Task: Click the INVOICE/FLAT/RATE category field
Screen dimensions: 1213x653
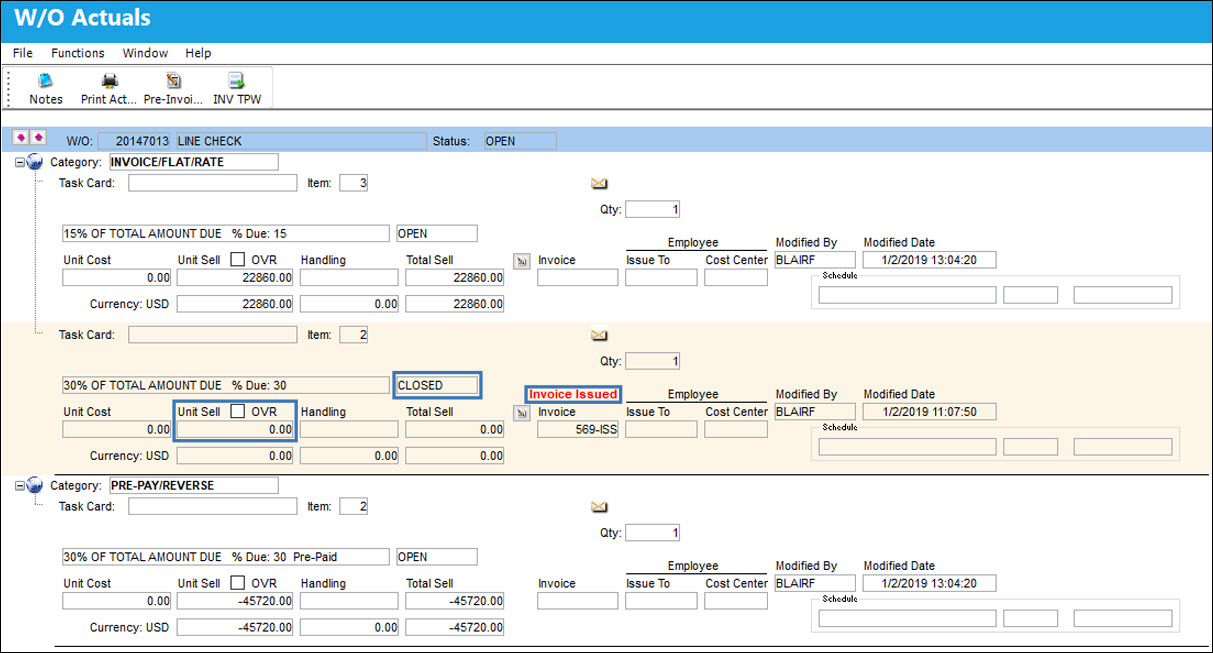Action: click(x=193, y=162)
